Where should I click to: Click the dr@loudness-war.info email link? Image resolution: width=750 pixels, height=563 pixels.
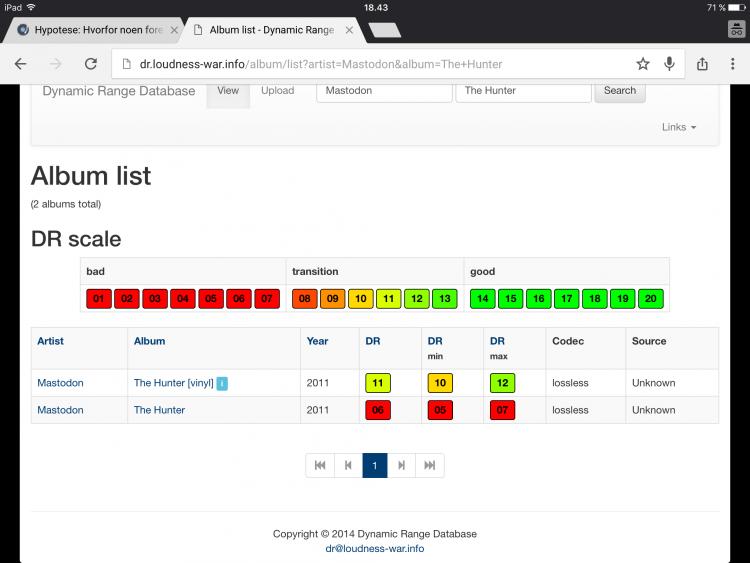pos(375,549)
